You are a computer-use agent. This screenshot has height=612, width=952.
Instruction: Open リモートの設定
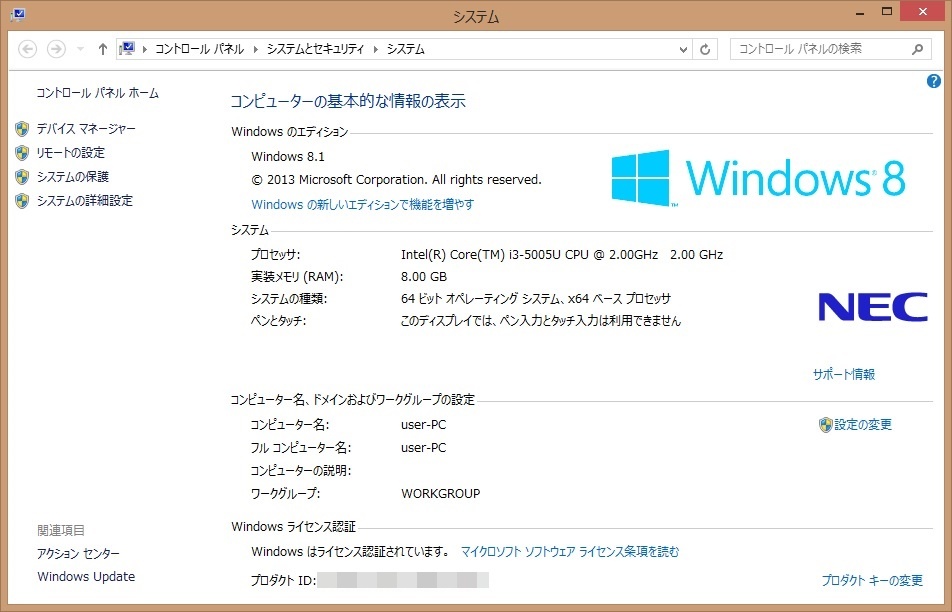pyautogui.click(x=71, y=152)
